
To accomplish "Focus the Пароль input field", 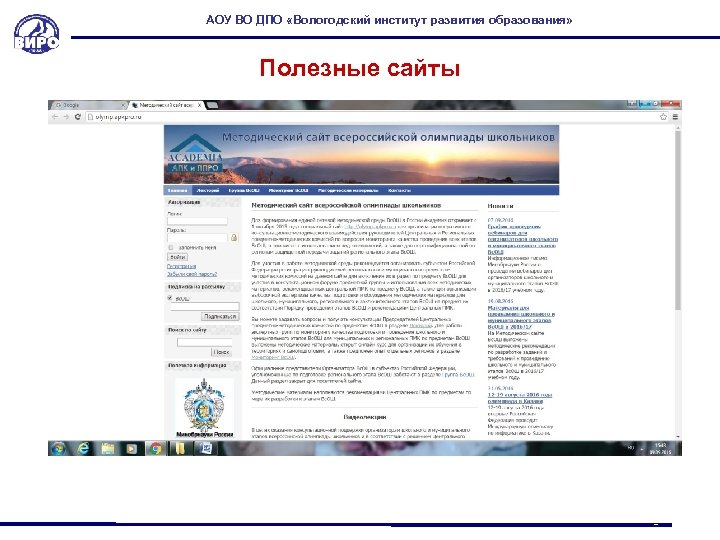I will pos(197,237).
